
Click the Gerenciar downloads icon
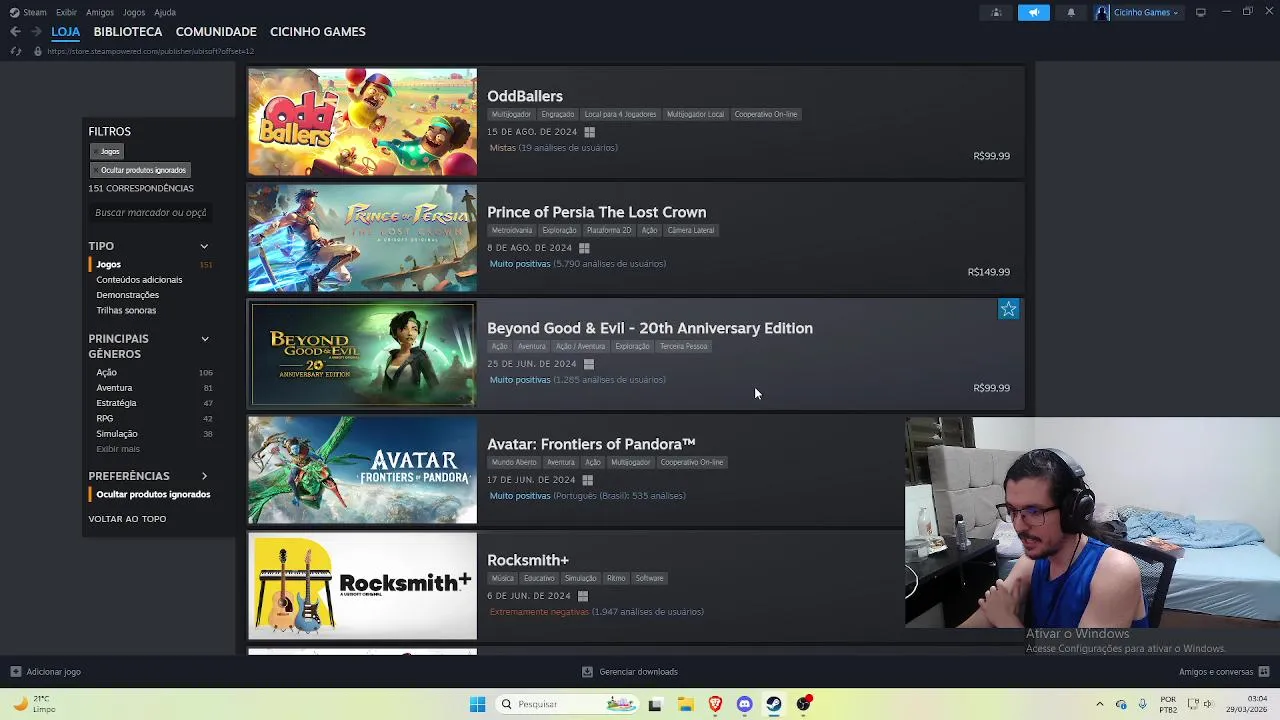pos(587,672)
